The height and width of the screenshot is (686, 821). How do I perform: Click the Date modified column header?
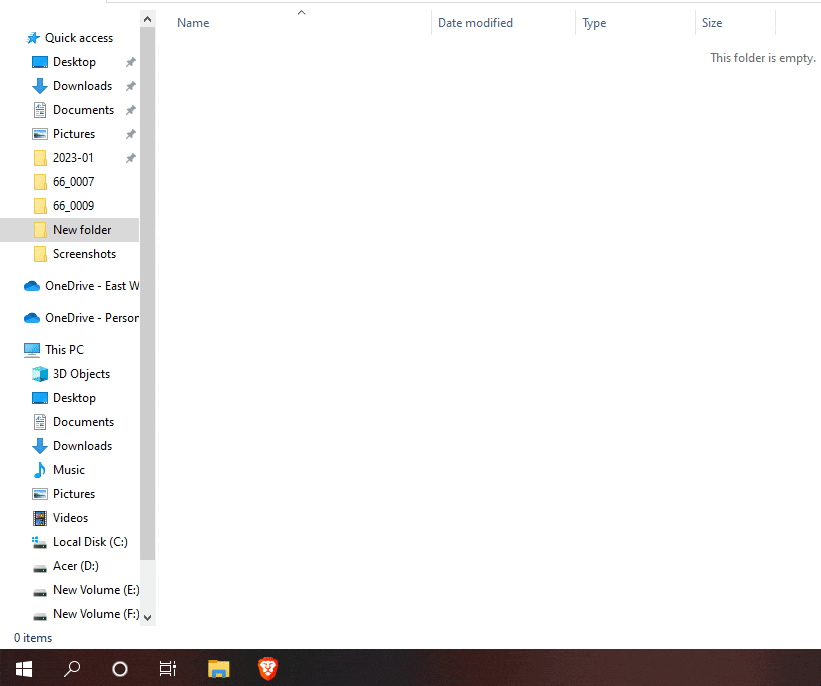(475, 22)
